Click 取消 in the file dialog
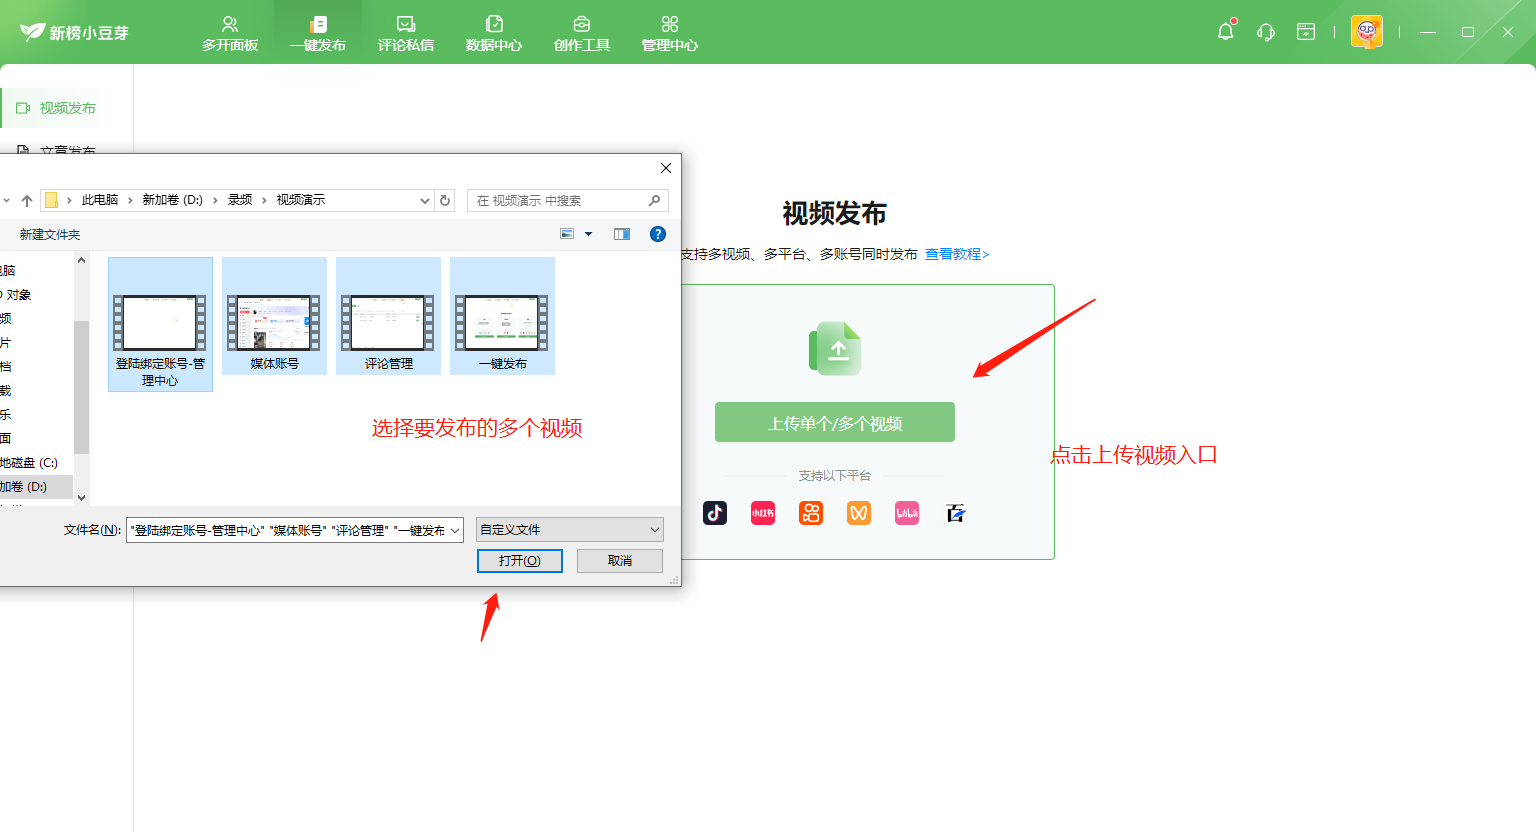 [620, 561]
